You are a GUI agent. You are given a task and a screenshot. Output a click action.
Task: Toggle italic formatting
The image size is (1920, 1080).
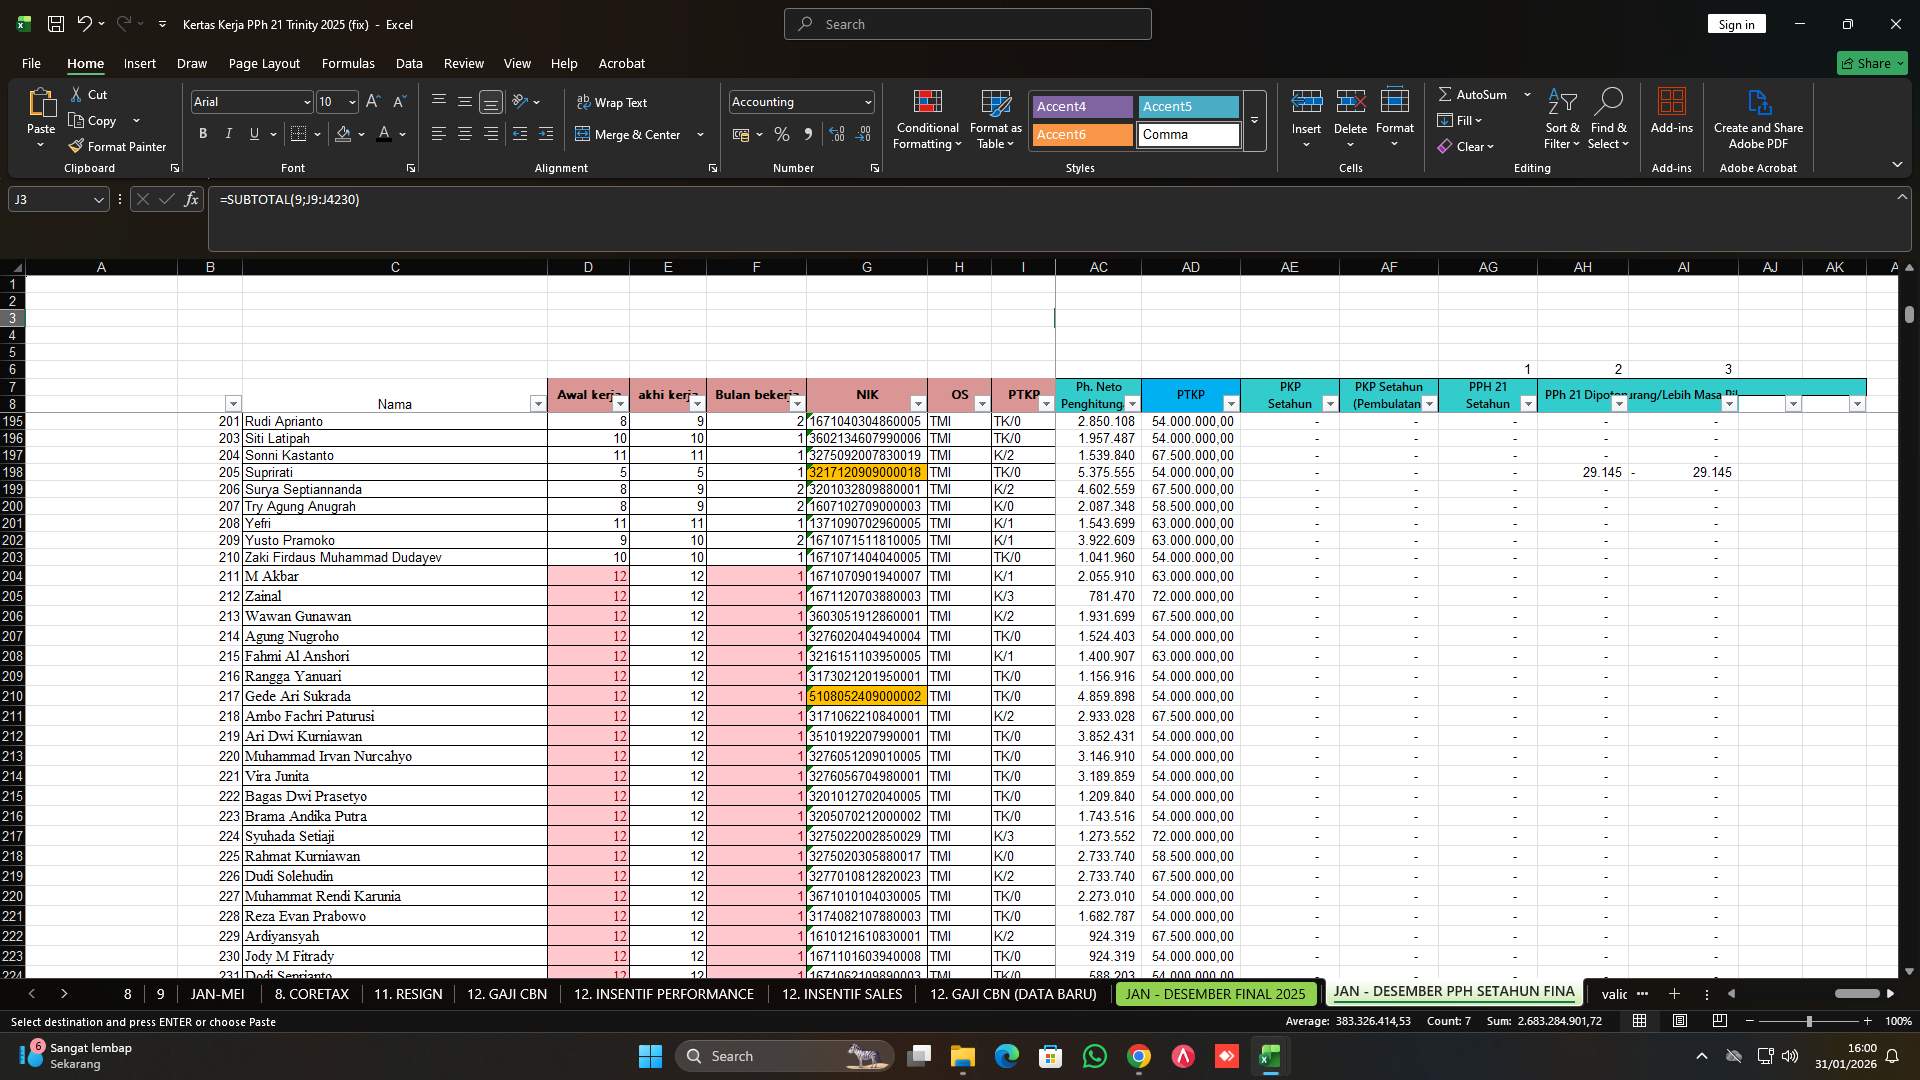228,133
